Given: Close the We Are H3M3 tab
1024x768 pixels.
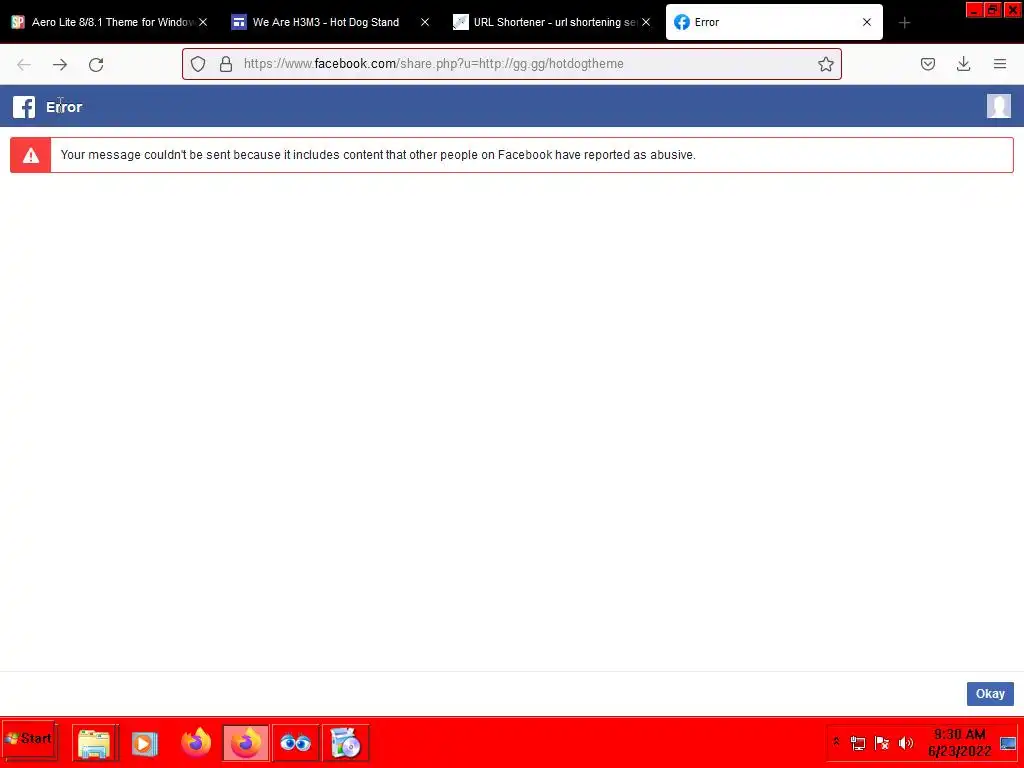Looking at the screenshot, I should coord(424,22).
